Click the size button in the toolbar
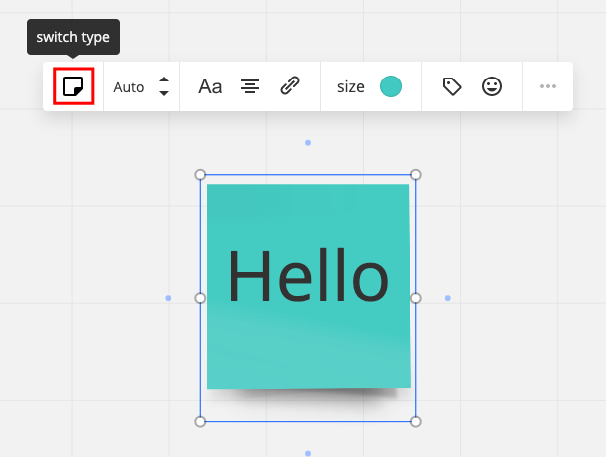Viewport: 606px width, 457px height. pyautogui.click(x=351, y=87)
